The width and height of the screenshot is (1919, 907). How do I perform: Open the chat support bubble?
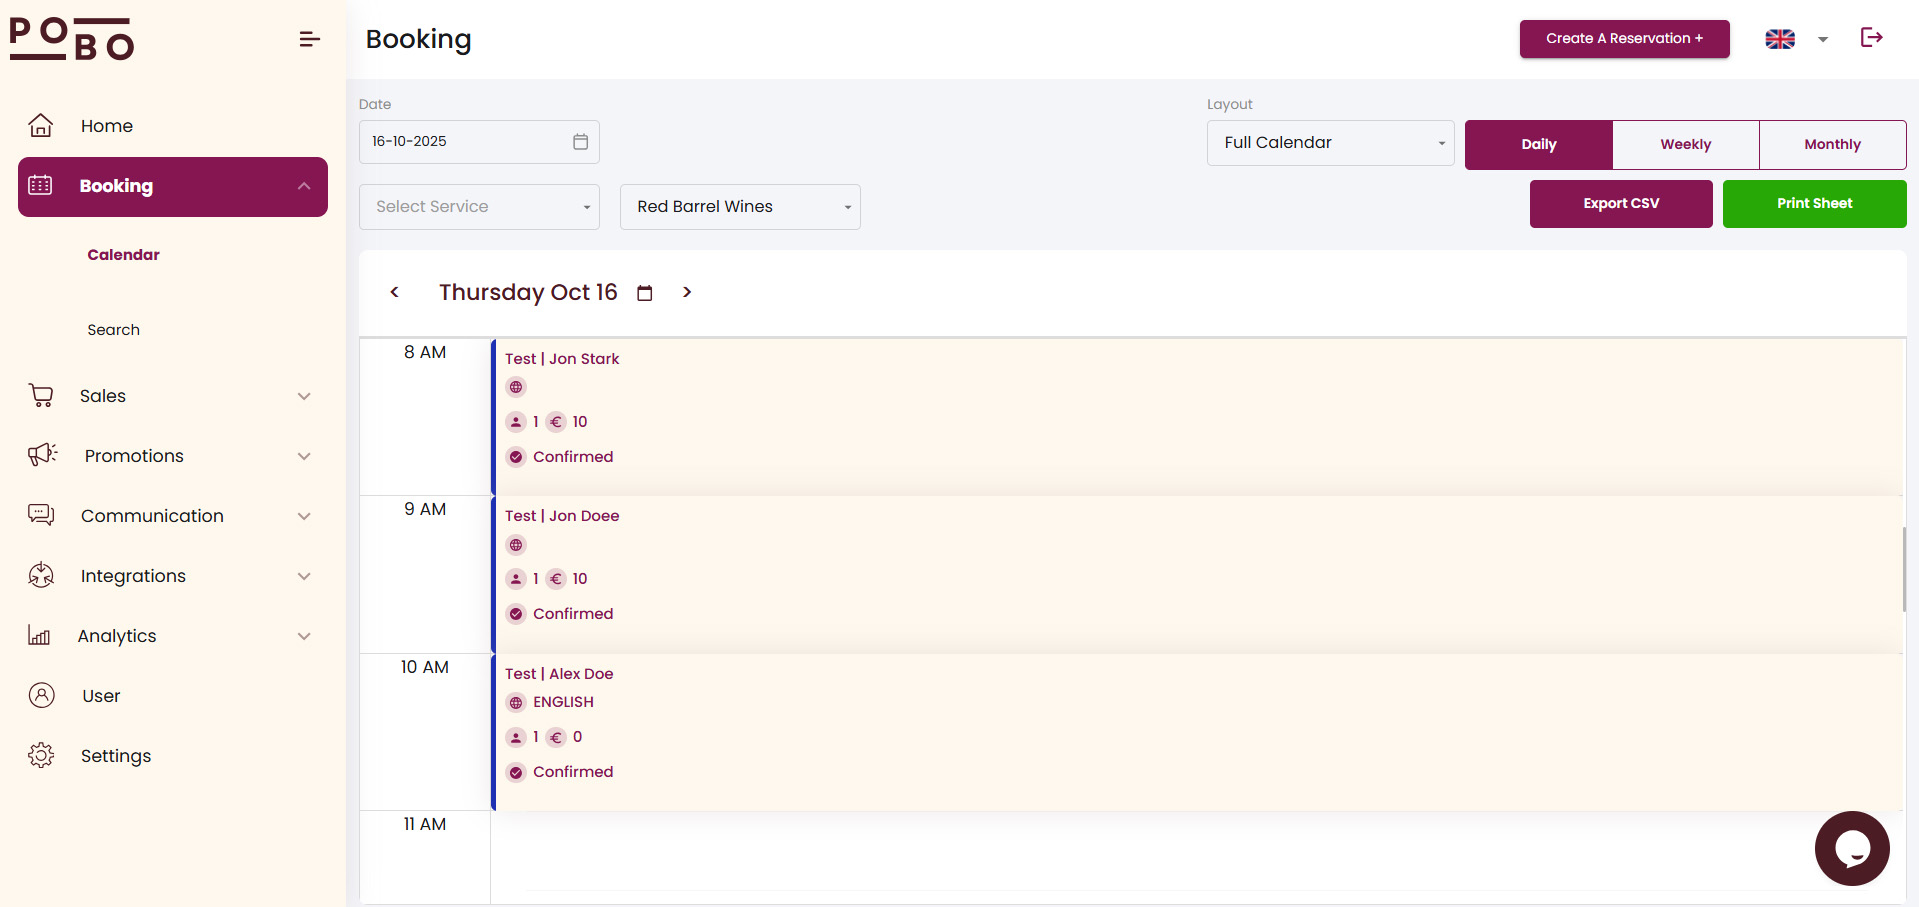click(1851, 848)
